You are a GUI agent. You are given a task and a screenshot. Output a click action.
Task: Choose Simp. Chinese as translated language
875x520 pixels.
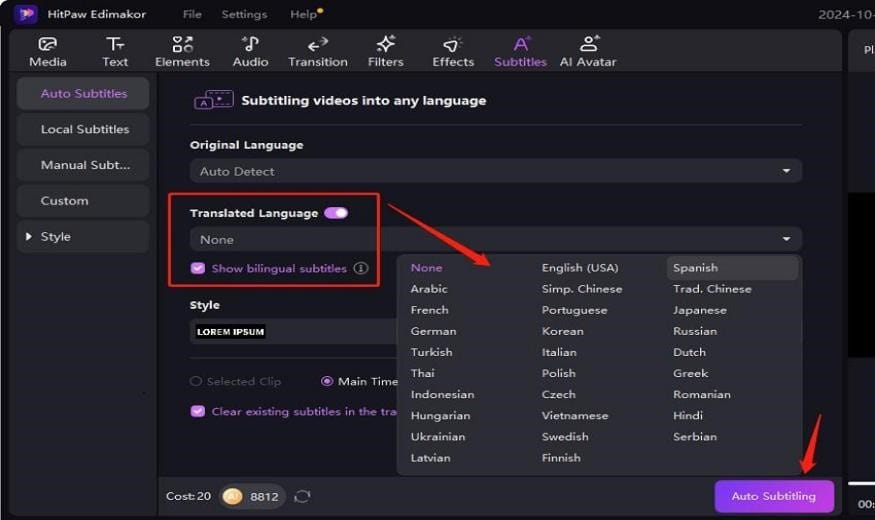tap(581, 289)
